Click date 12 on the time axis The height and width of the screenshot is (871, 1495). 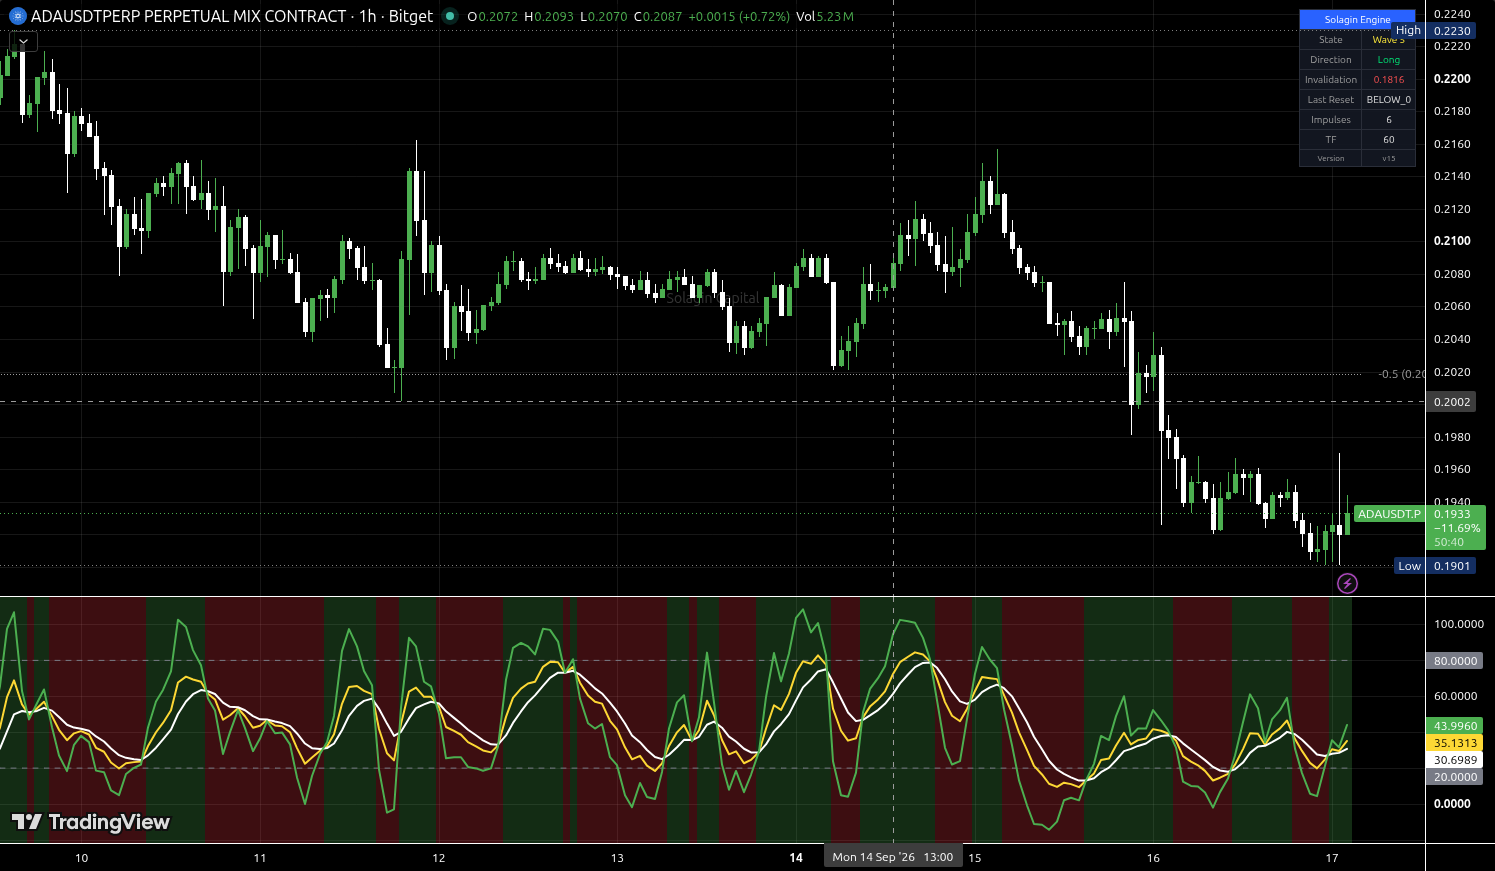point(439,858)
